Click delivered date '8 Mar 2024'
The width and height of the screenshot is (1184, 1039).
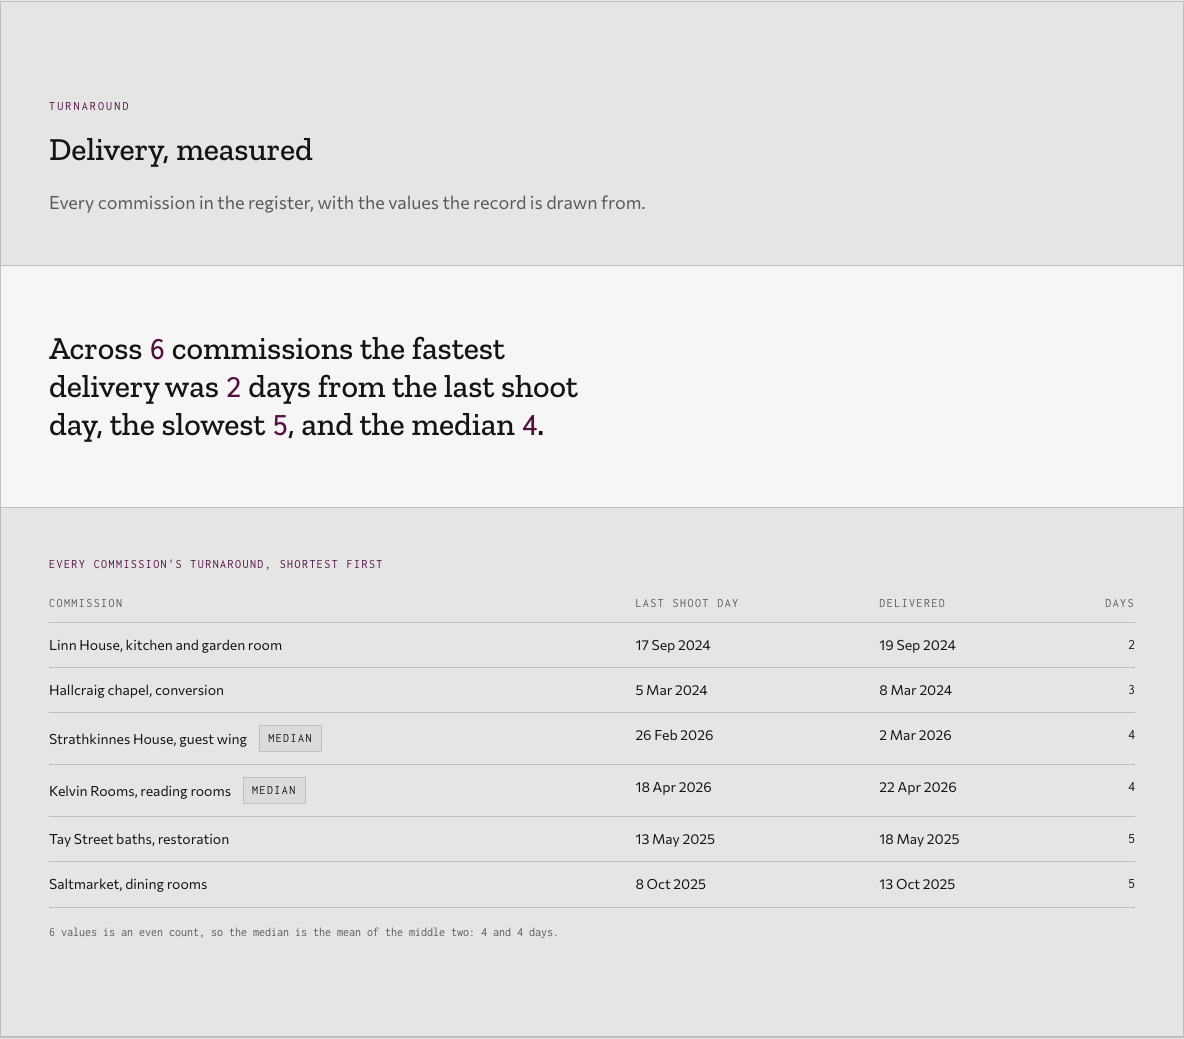click(915, 690)
